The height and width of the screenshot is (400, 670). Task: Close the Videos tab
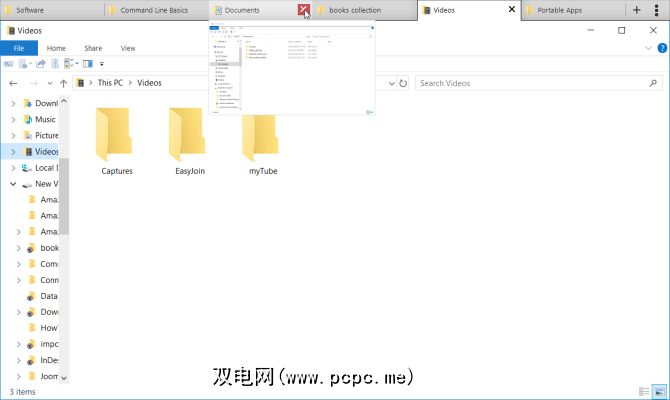click(x=511, y=9)
